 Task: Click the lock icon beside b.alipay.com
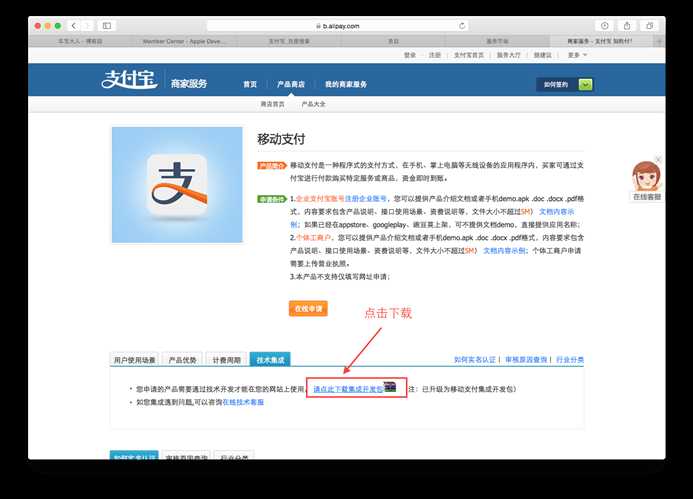click(318, 26)
